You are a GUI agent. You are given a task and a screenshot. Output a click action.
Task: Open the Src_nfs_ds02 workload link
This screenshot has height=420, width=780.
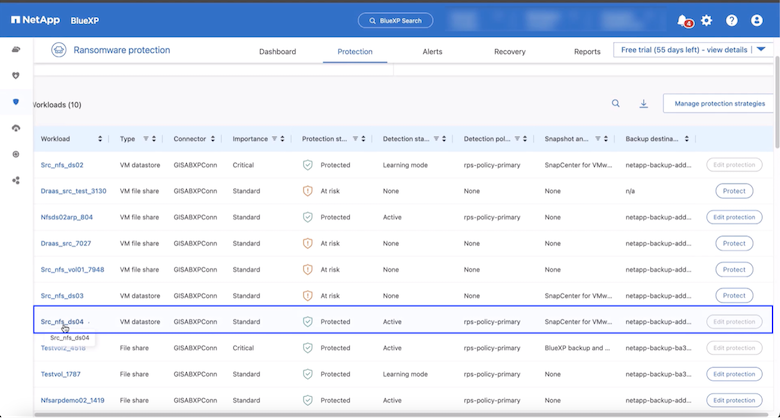pyautogui.click(x=62, y=165)
